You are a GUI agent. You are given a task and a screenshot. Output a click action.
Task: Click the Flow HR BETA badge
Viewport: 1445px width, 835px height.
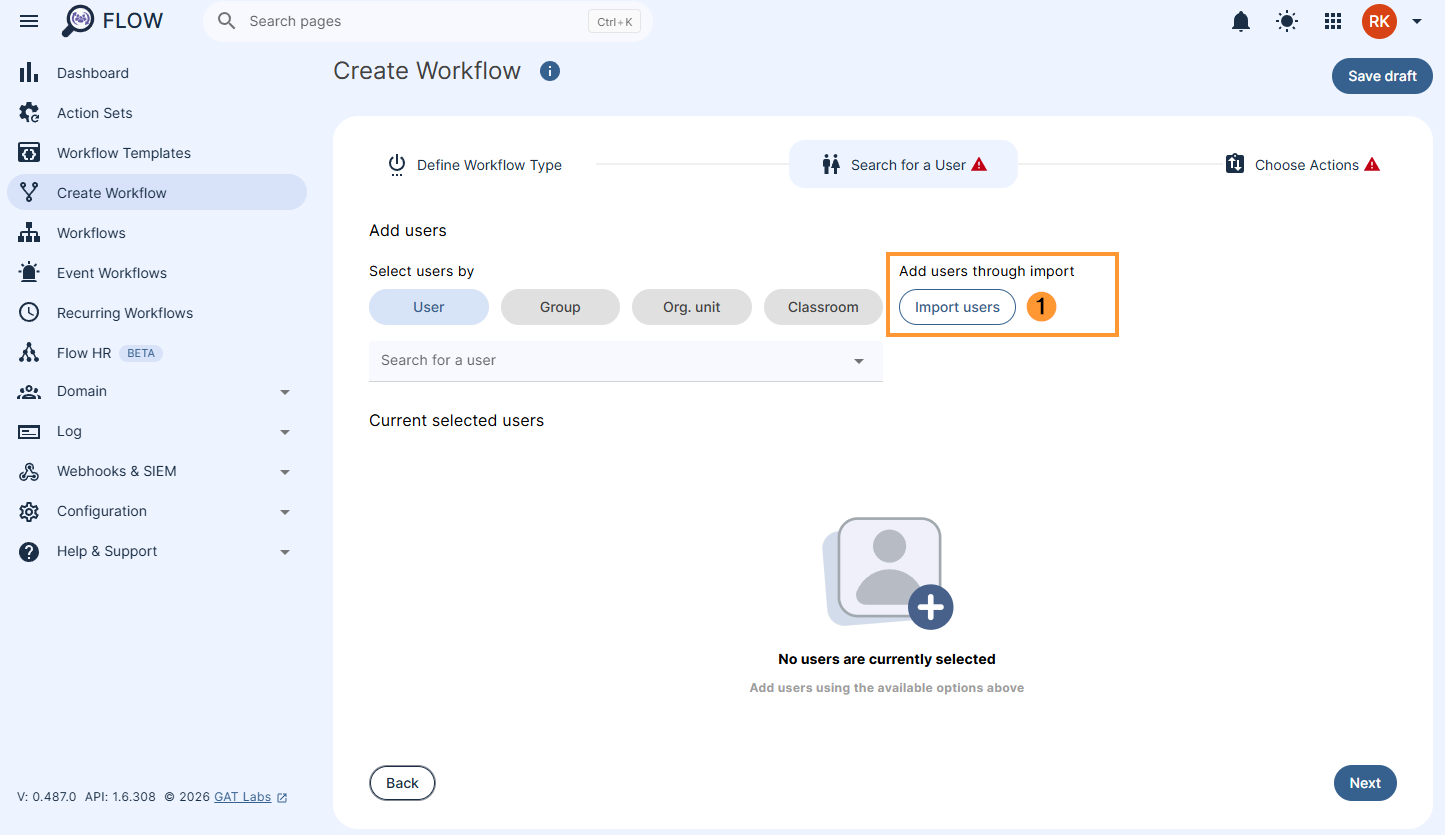click(141, 353)
